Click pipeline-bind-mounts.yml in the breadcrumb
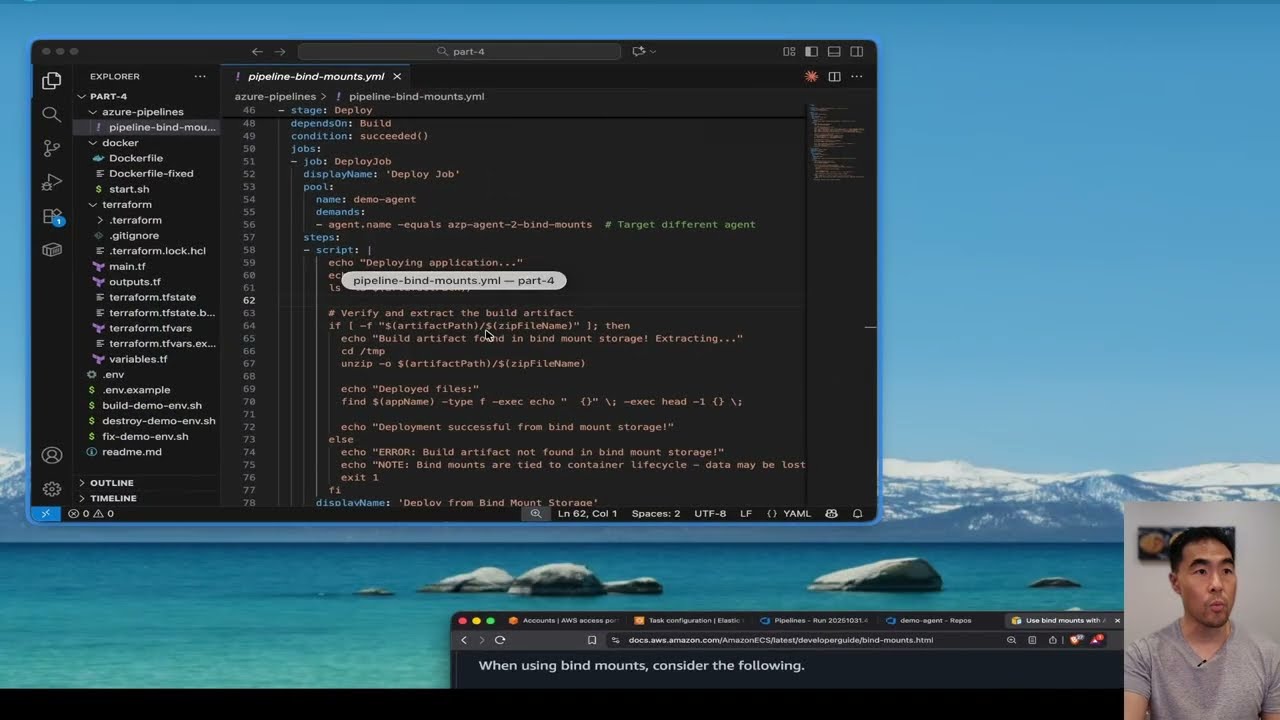This screenshot has height=720, width=1280. point(416,97)
